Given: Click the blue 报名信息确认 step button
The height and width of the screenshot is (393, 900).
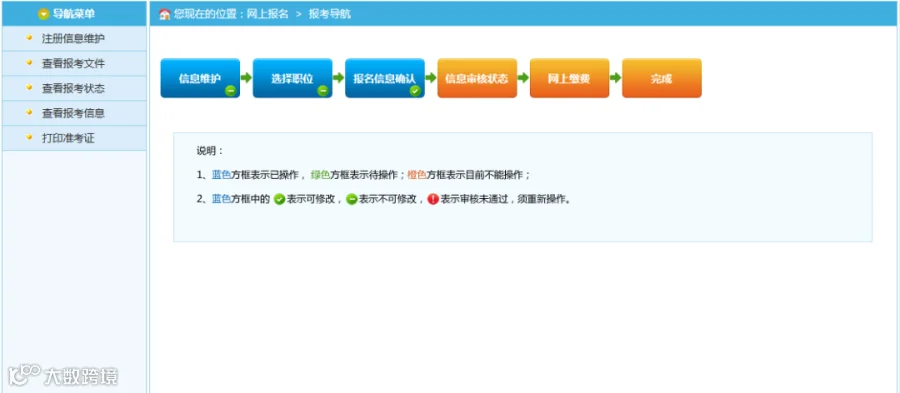Looking at the screenshot, I should (x=385, y=78).
